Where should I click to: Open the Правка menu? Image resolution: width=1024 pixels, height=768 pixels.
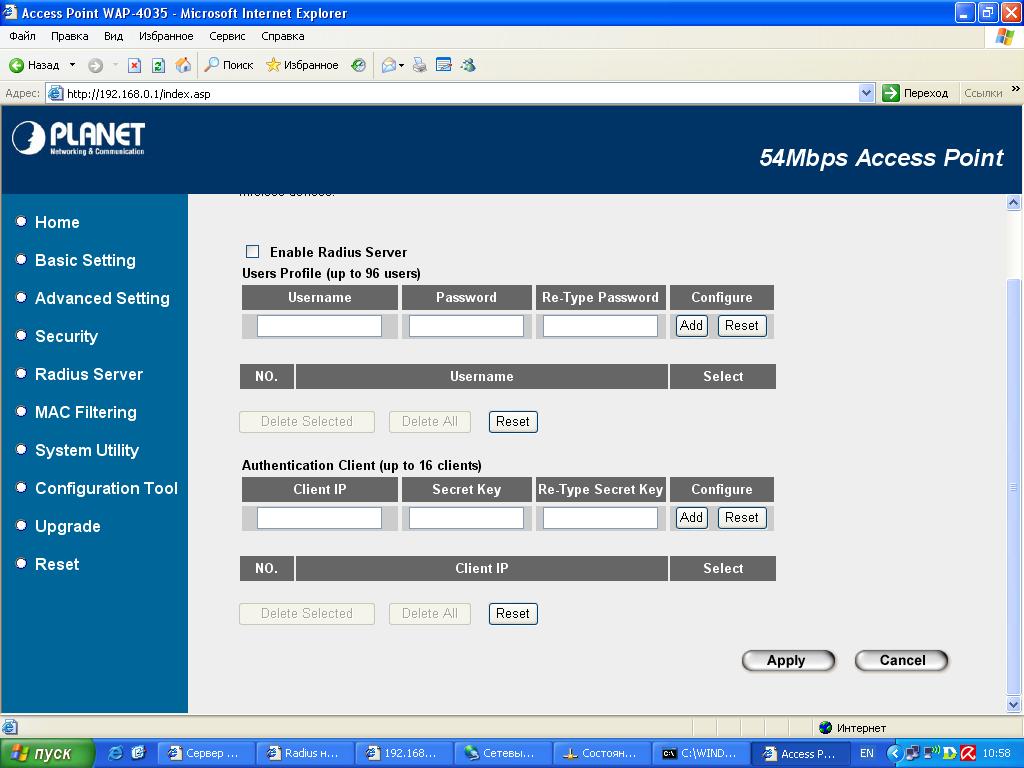(70, 36)
